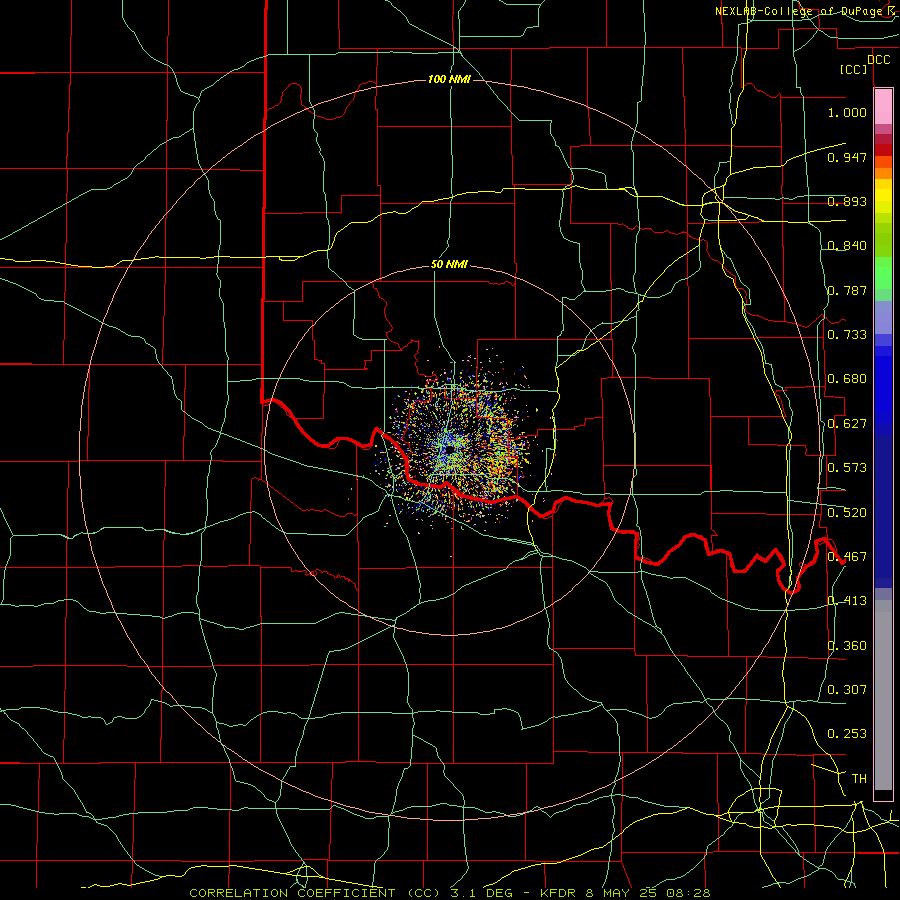Screen dimensions: 900x900
Task: Click the '0.360' scale value
Action: [847, 646]
